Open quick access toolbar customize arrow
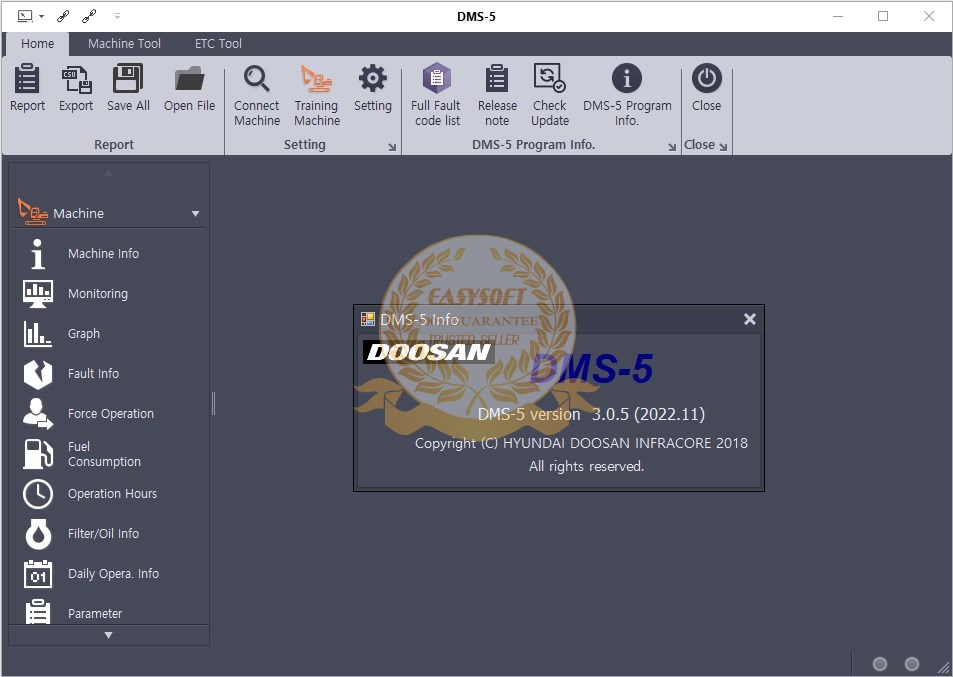The width and height of the screenshot is (953, 677). pyautogui.click(x=117, y=16)
